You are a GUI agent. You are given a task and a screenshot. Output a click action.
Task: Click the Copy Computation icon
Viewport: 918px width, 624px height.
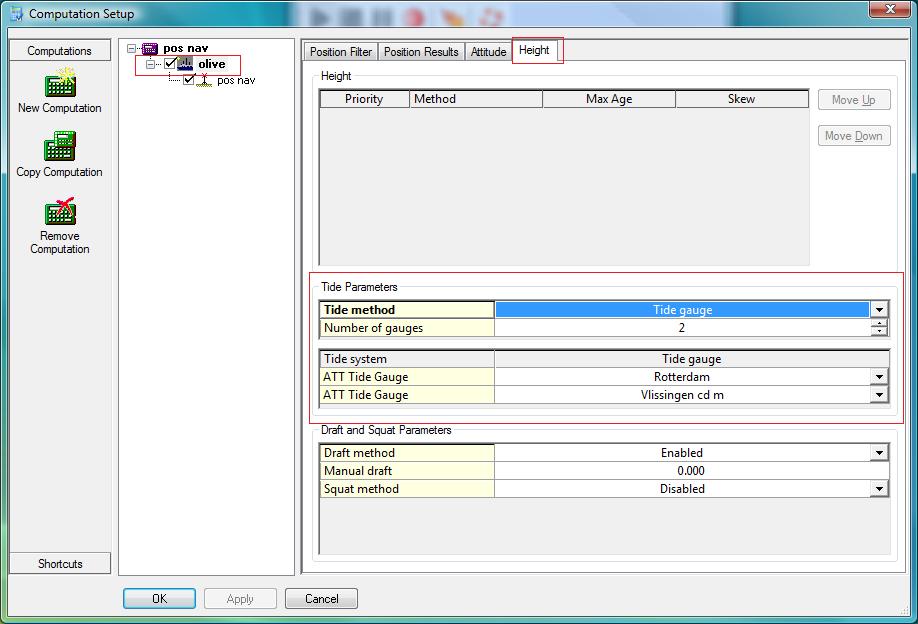point(60,148)
